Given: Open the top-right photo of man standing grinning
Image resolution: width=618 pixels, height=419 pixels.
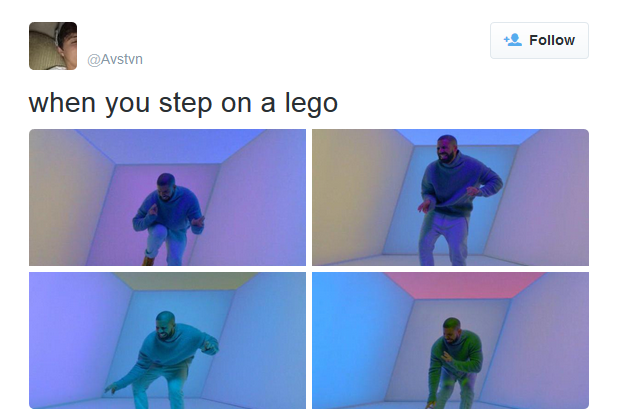Looking at the screenshot, I should point(450,197).
